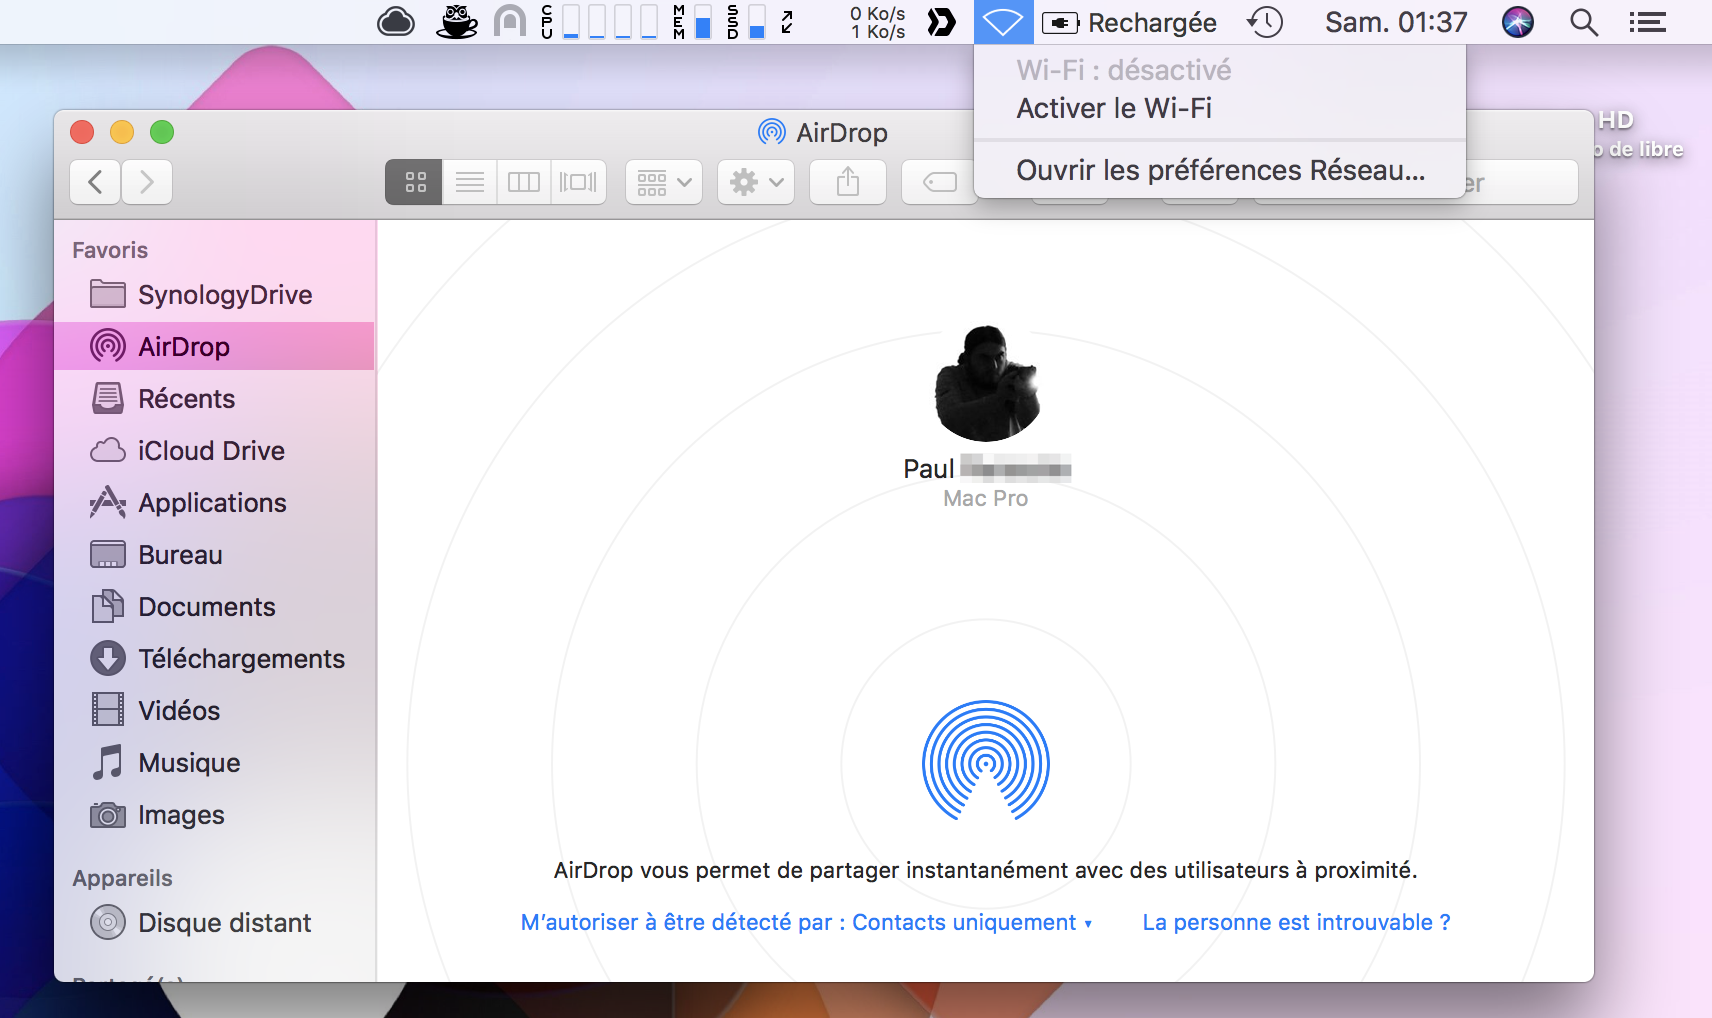Open Spotlight search magnifier
The height and width of the screenshot is (1018, 1712).
(x=1584, y=22)
